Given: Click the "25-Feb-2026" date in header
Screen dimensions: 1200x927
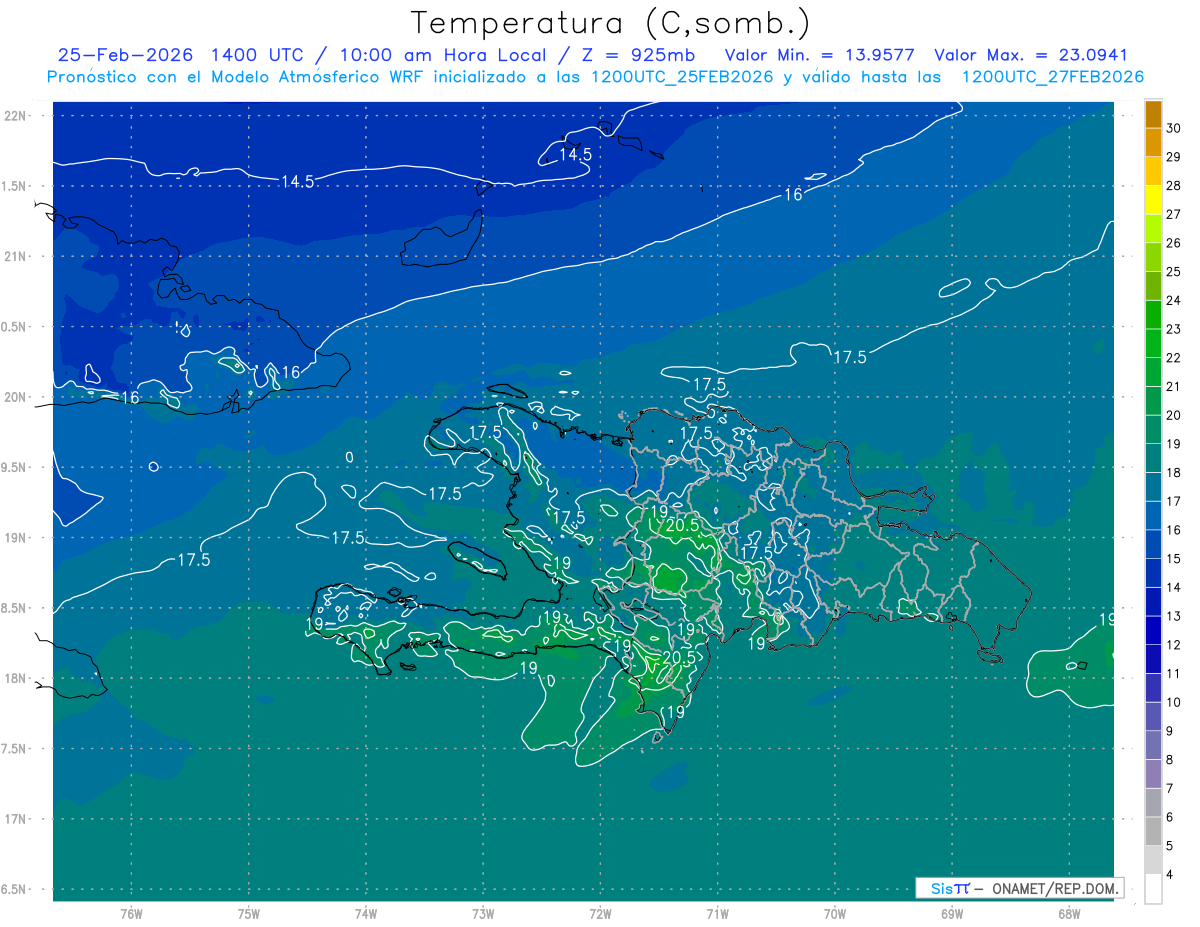Looking at the screenshot, I should point(126,56).
